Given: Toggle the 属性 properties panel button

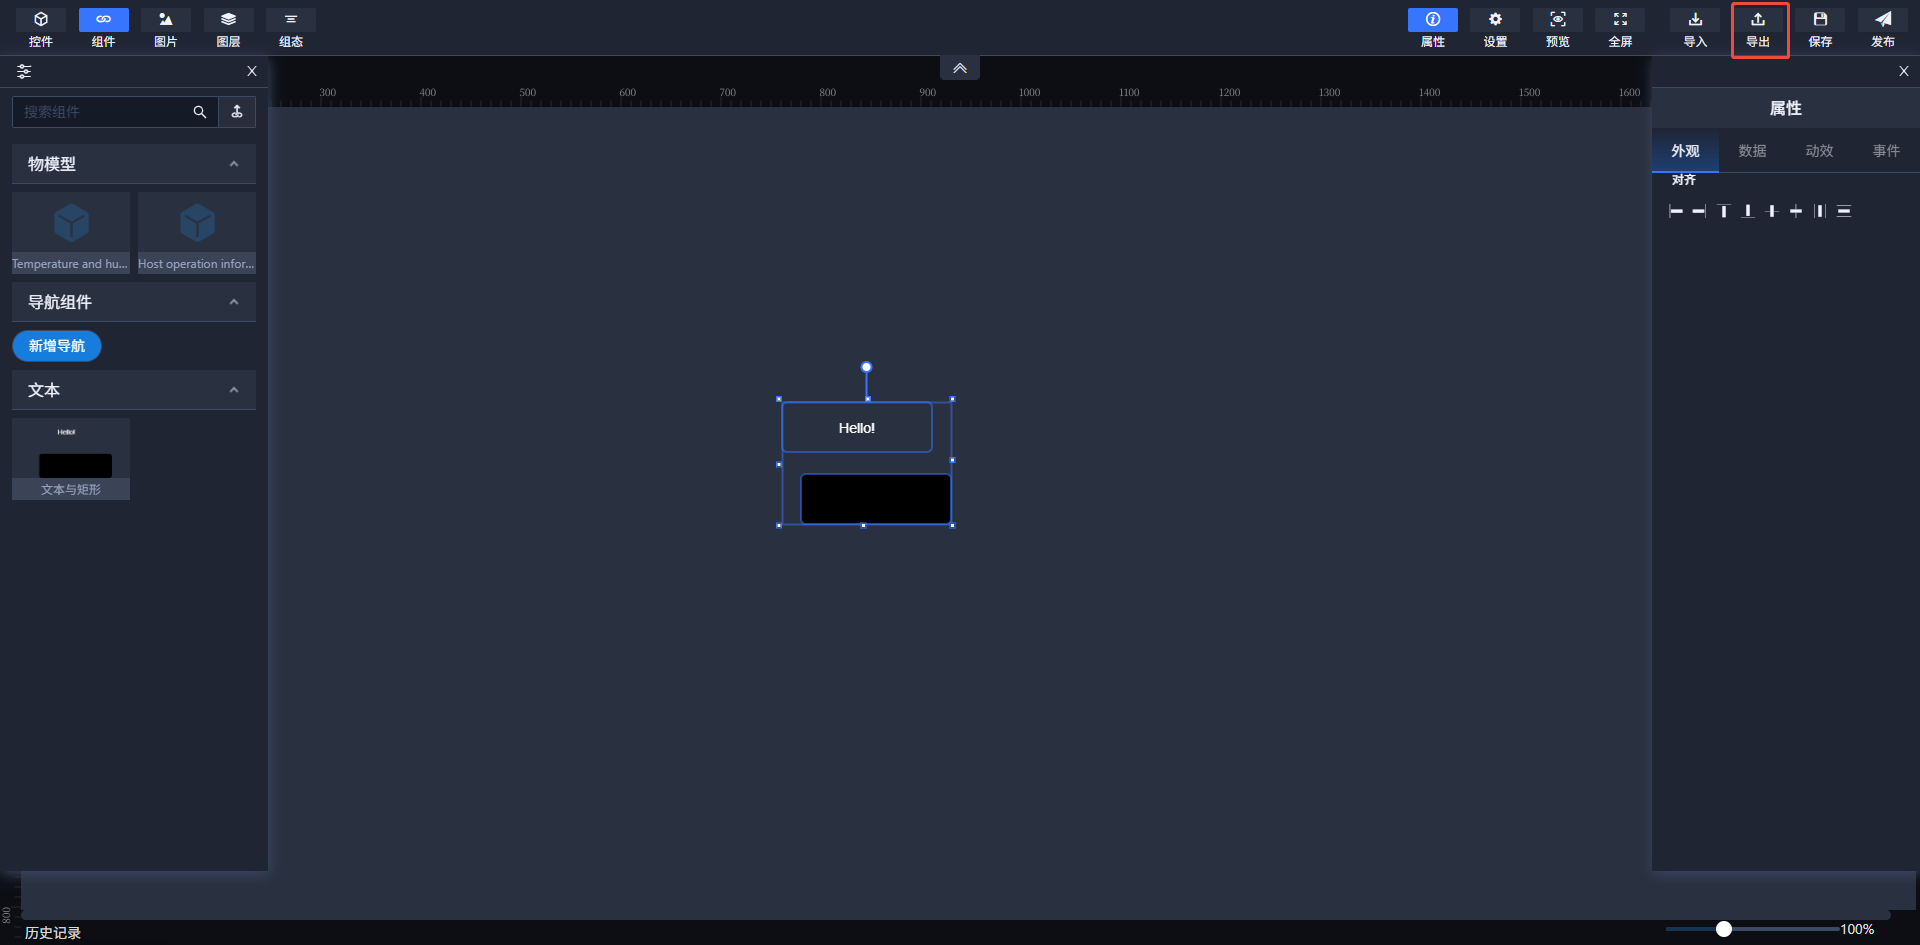Looking at the screenshot, I should (x=1433, y=28).
